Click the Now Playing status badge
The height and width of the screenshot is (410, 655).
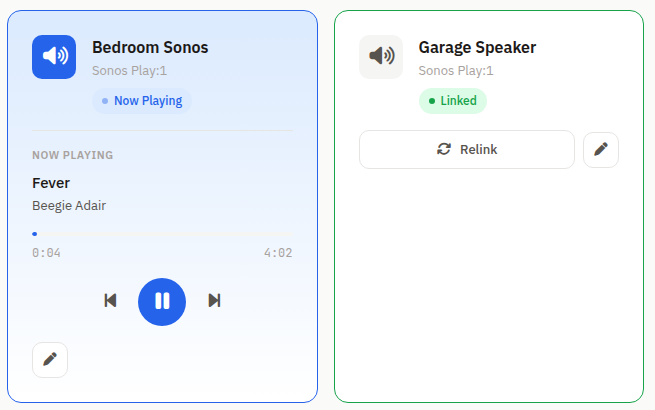coord(141,101)
